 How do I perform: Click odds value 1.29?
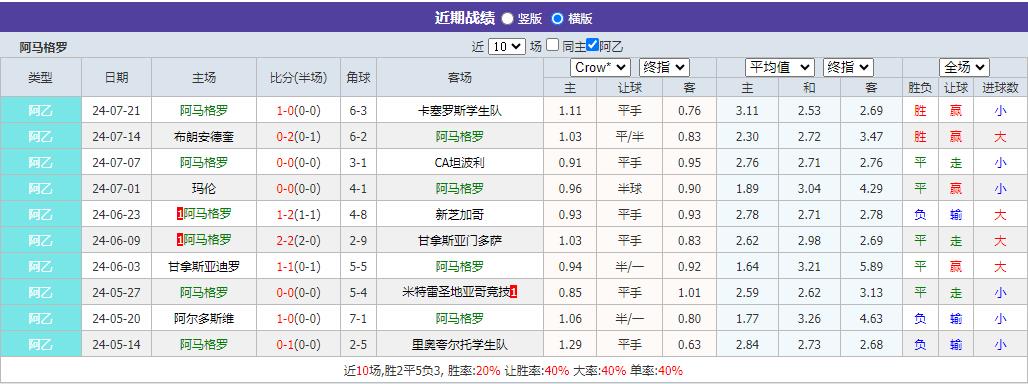click(x=570, y=345)
